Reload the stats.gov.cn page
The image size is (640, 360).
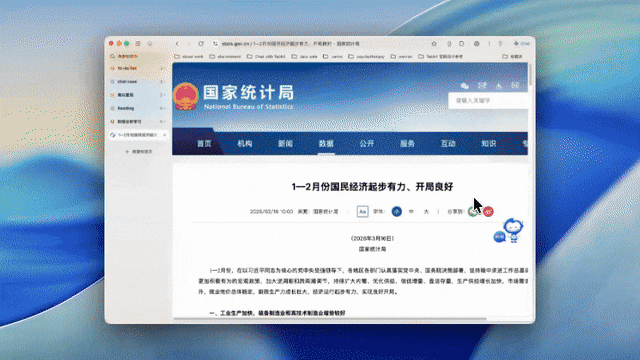click(201, 43)
